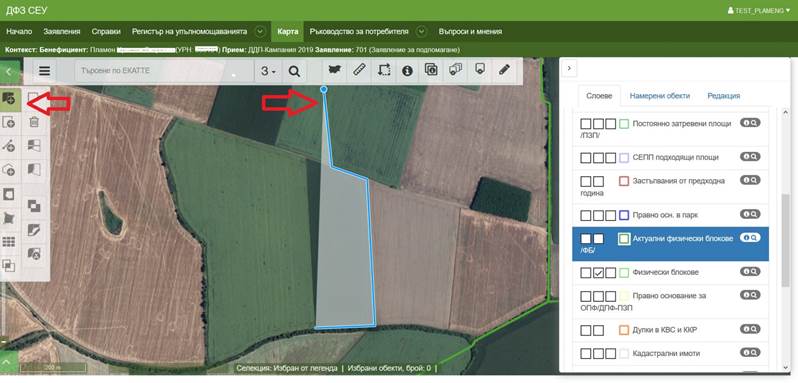The width and height of the screenshot is (798, 383).
Task: Enable first checkbox of СЕПП подходящи площи
Action: [586, 158]
